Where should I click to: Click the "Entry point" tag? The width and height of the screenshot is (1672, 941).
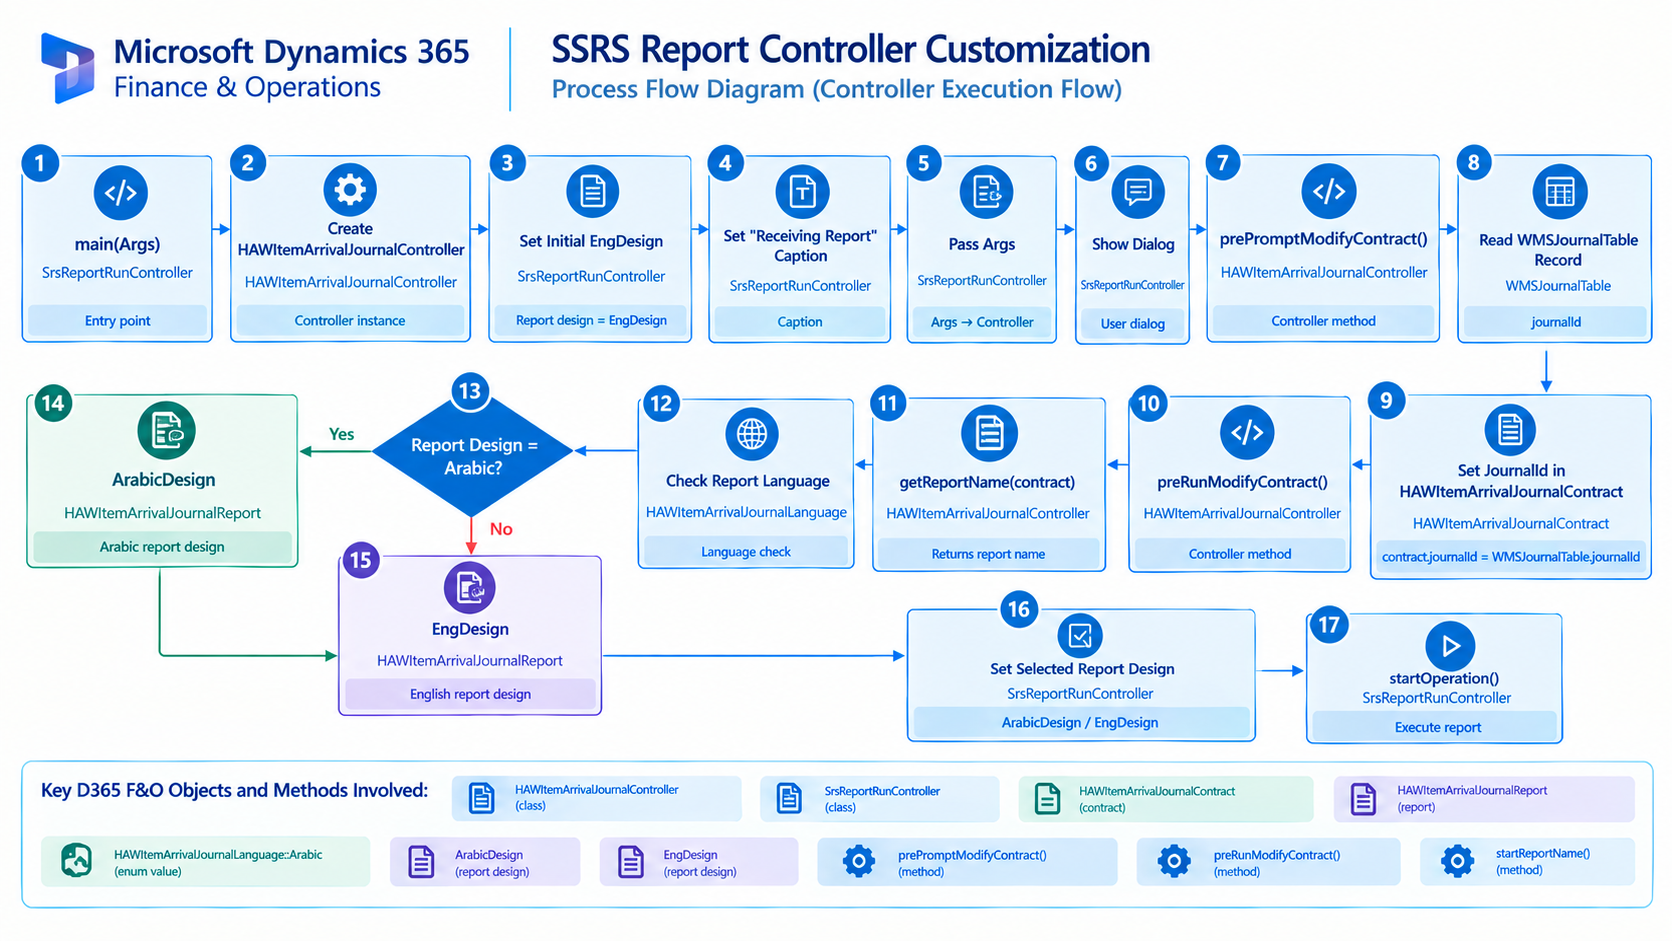coord(118,321)
